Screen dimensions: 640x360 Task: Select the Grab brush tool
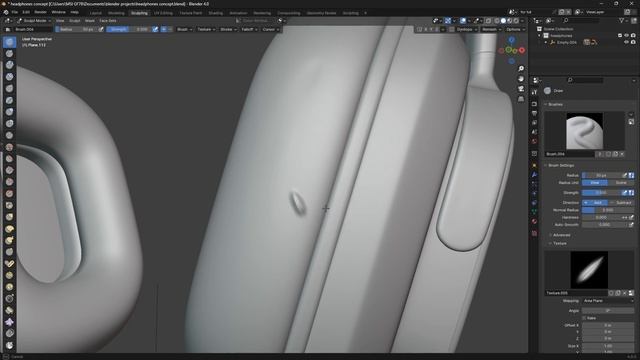click(x=9, y=217)
